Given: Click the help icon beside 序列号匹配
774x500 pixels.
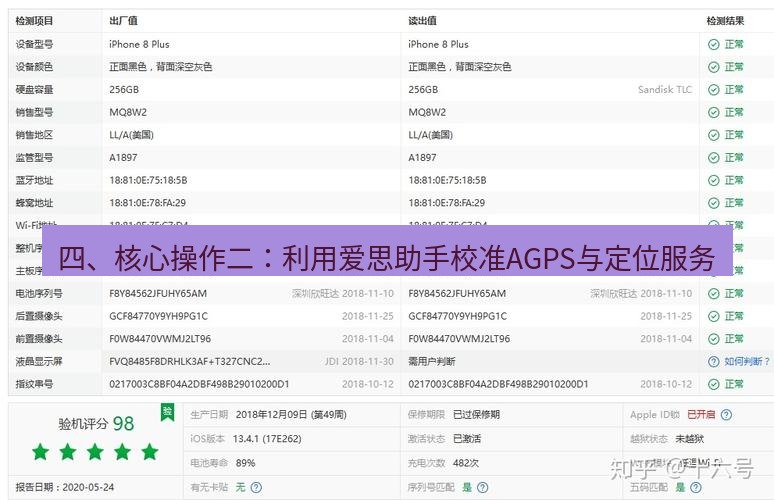Looking at the screenshot, I should (x=483, y=488).
